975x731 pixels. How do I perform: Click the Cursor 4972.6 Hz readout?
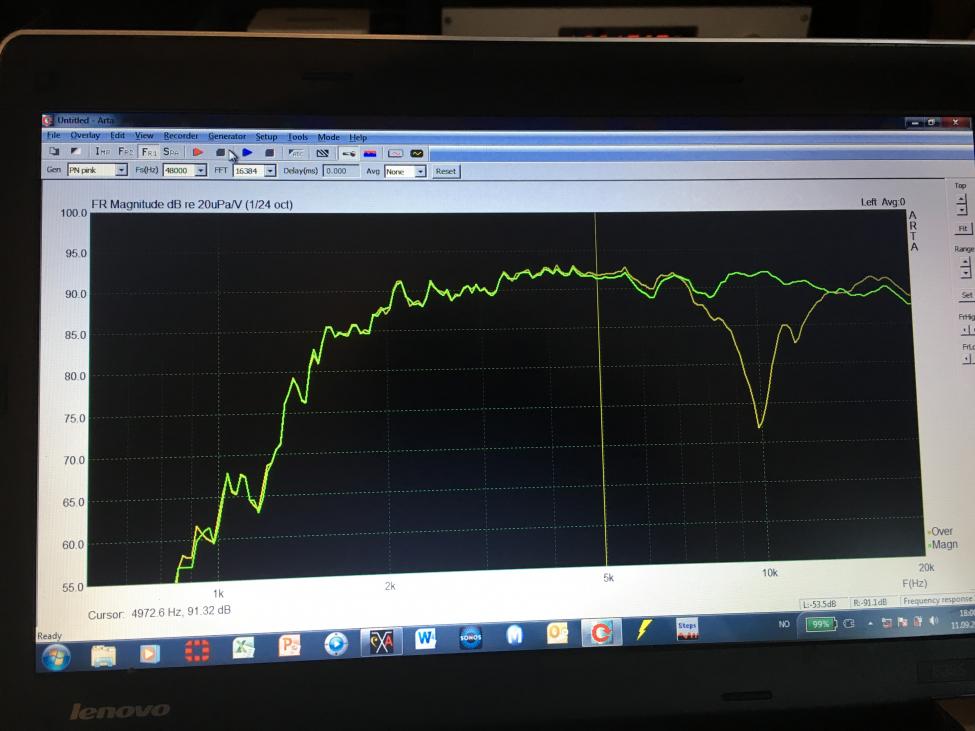159,613
